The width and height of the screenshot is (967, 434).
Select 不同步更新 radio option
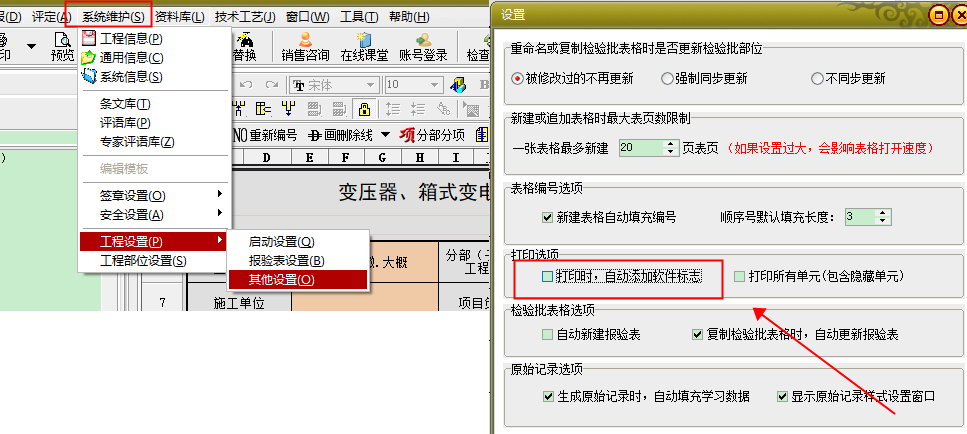(x=848, y=79)
